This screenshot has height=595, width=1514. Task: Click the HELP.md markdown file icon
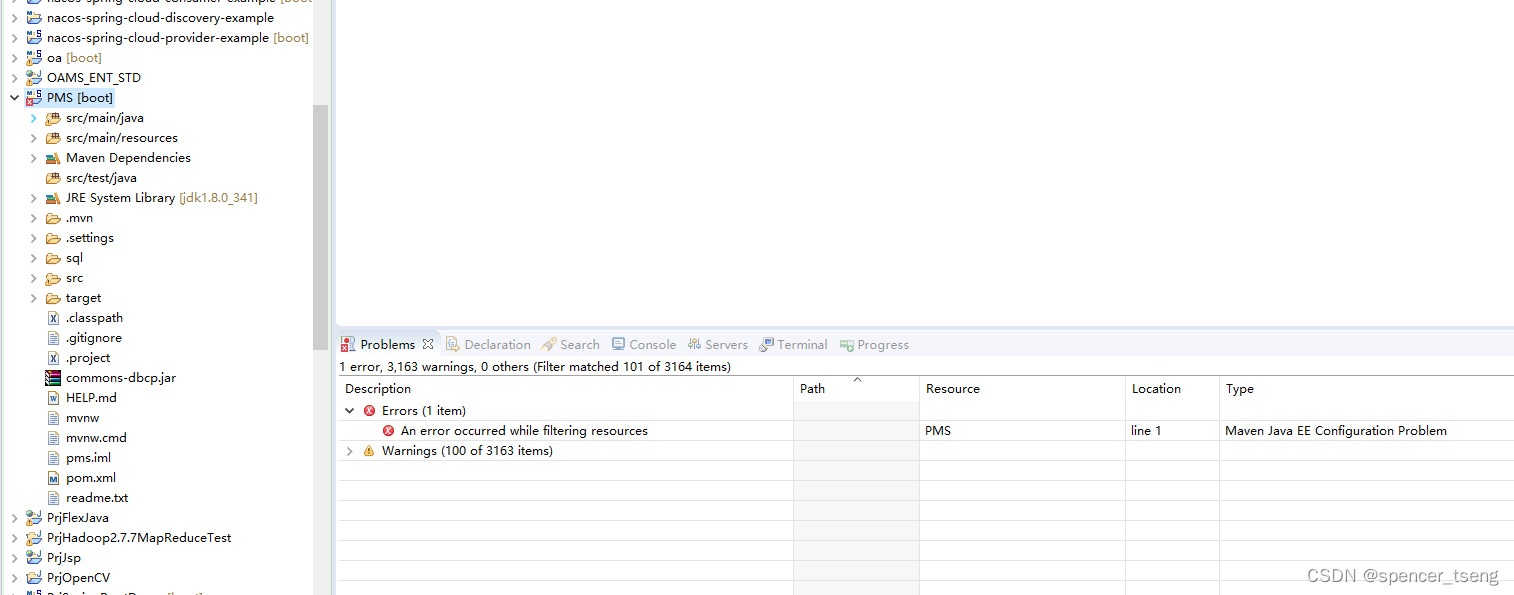53,397
